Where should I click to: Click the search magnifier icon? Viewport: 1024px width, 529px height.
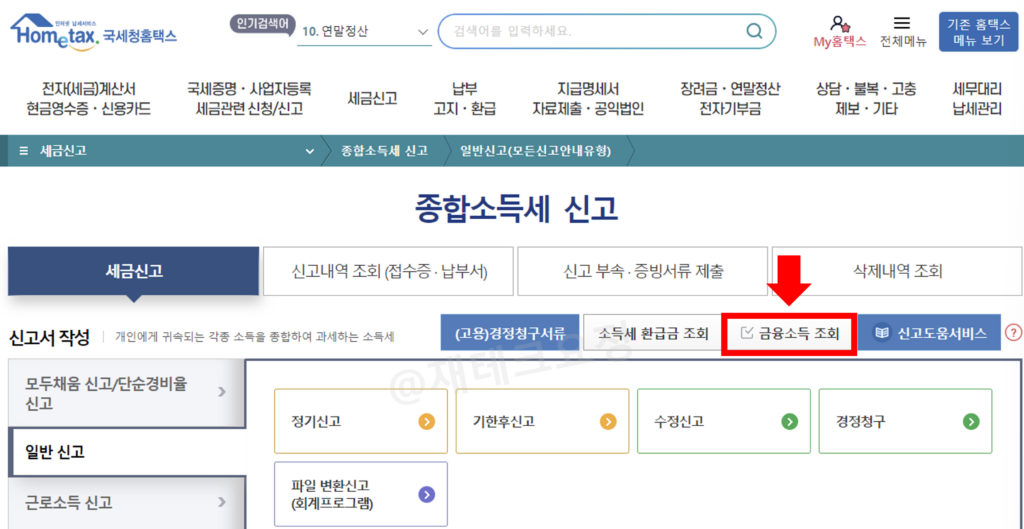[754, 31]
